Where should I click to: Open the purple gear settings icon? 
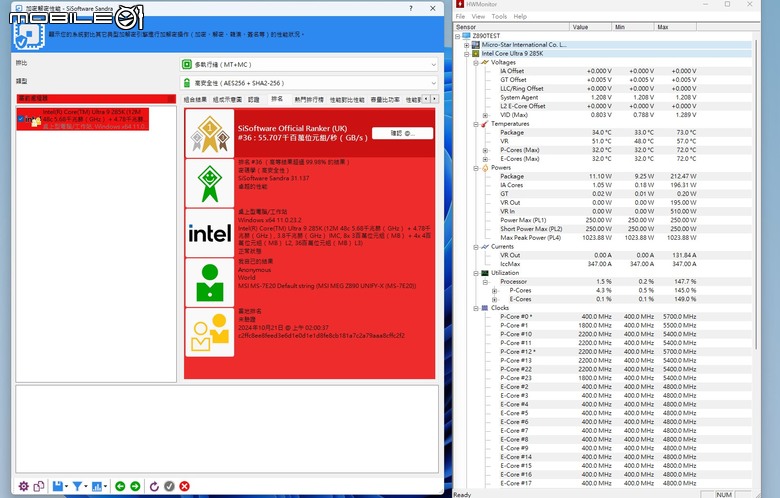coord(23,486)
